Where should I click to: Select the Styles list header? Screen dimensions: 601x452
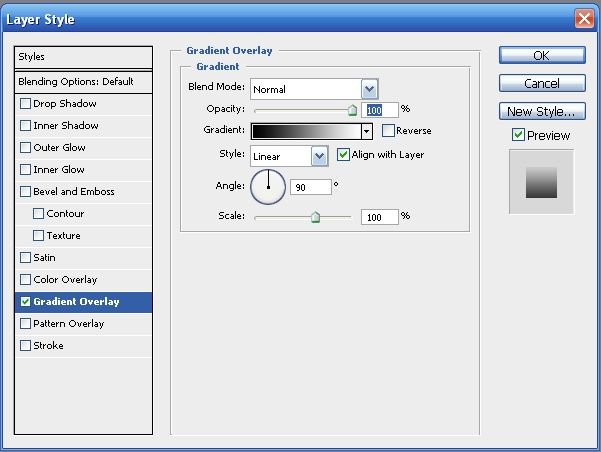coord(84,57)
